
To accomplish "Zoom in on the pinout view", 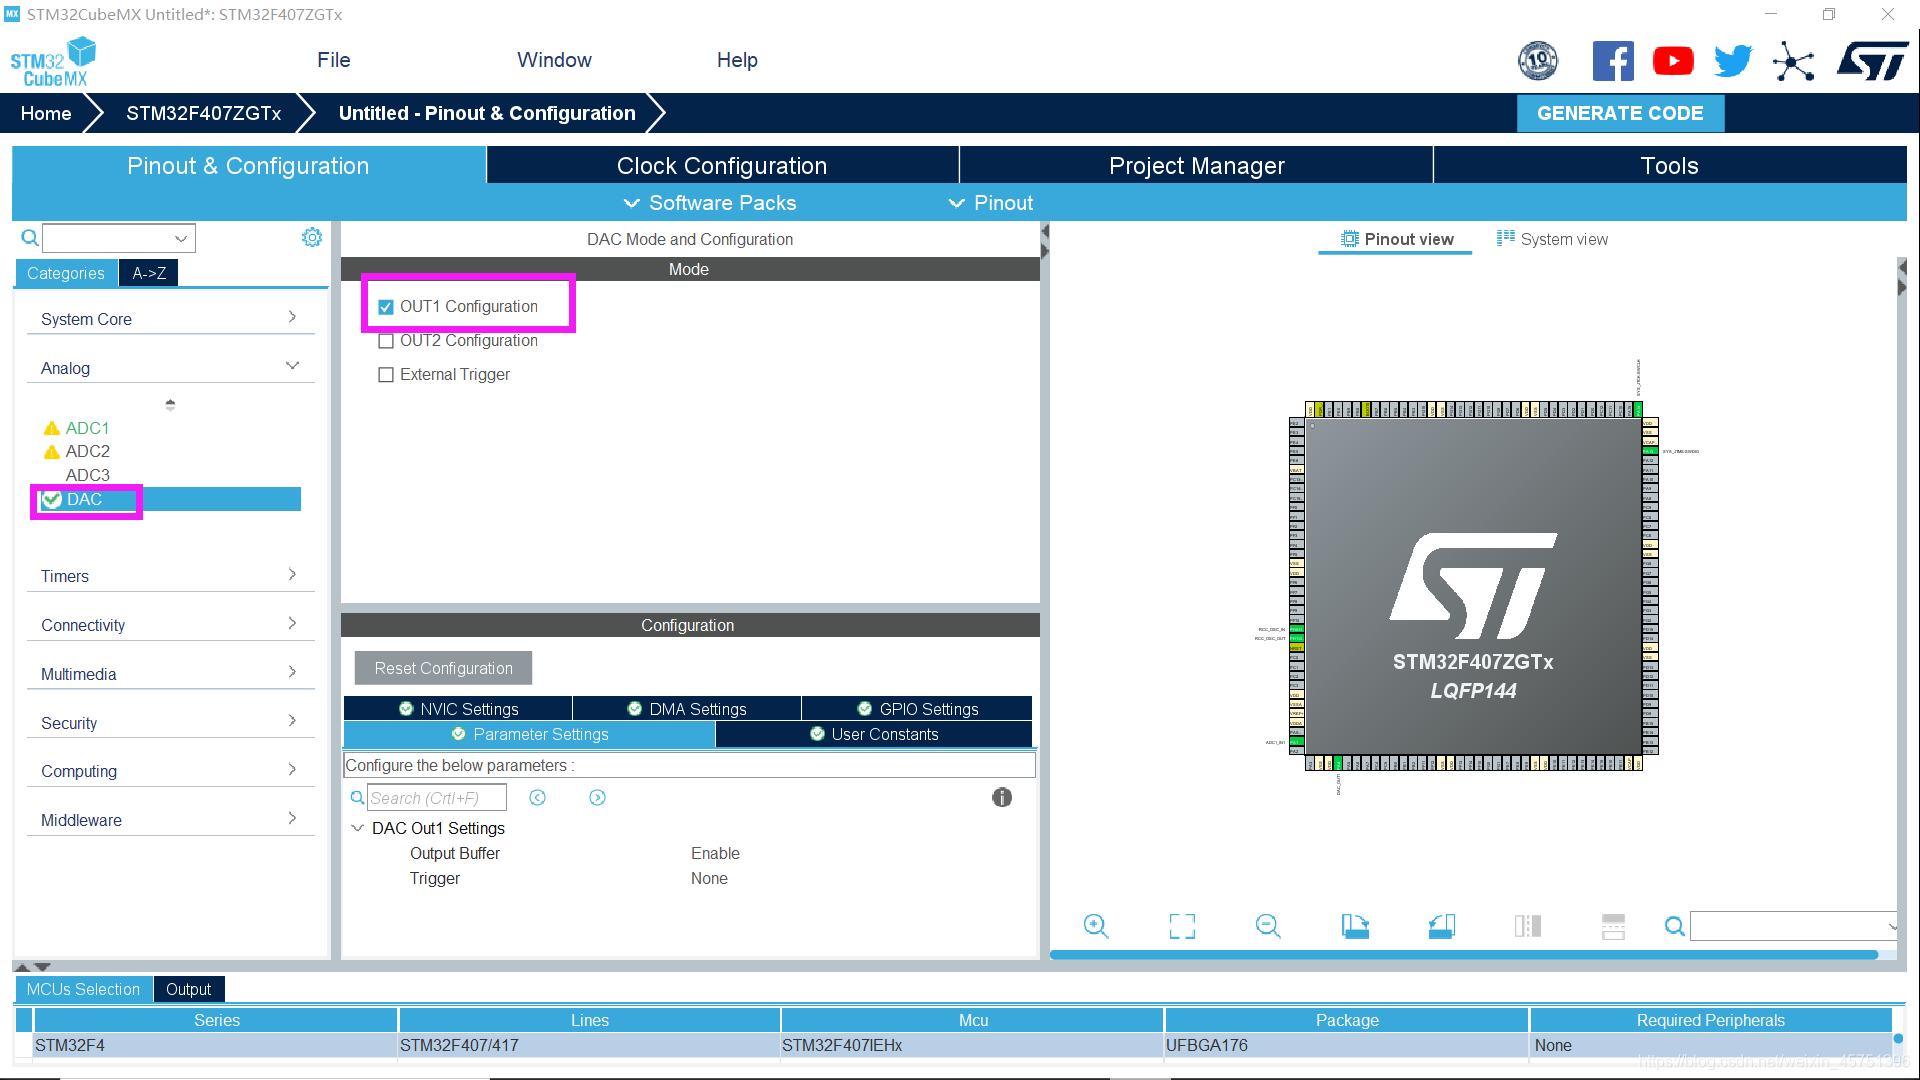I will point(1095,926).
